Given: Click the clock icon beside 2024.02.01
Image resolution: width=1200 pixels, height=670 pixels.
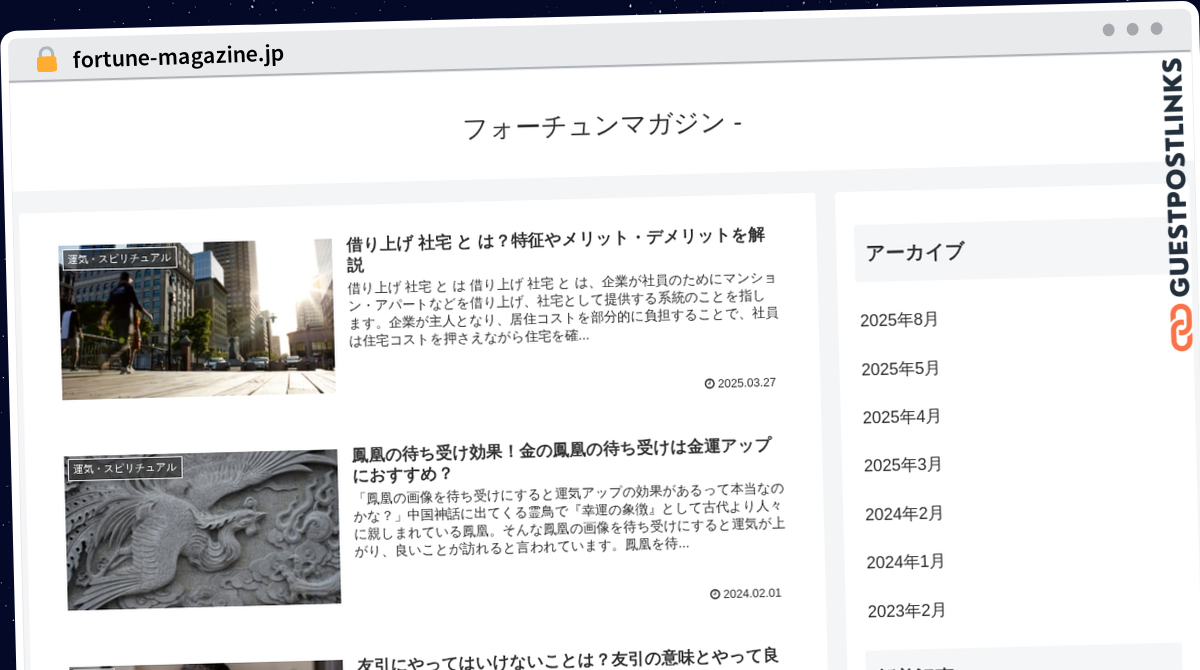Looking at the screenshot, I should pos(715,594).
